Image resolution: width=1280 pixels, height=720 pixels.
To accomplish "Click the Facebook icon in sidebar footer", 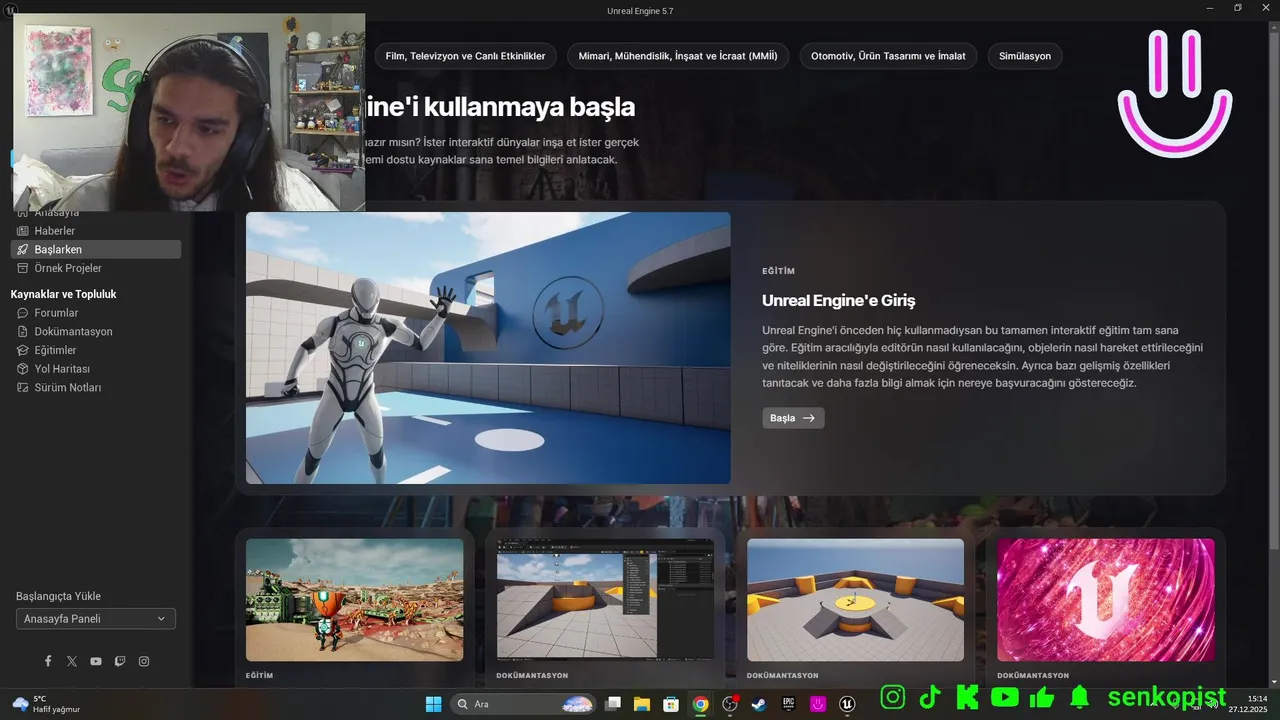I will (x=48, y=661).
